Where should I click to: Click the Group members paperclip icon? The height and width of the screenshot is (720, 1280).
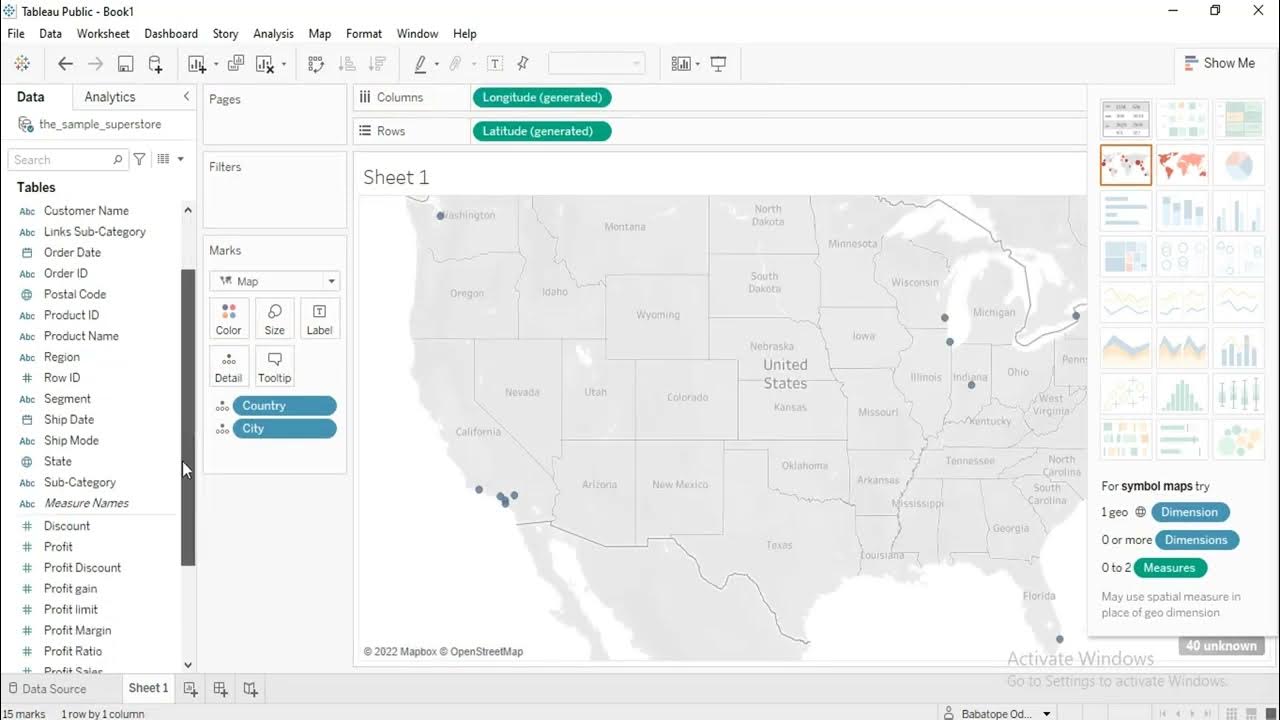click(x=455, y=64)
